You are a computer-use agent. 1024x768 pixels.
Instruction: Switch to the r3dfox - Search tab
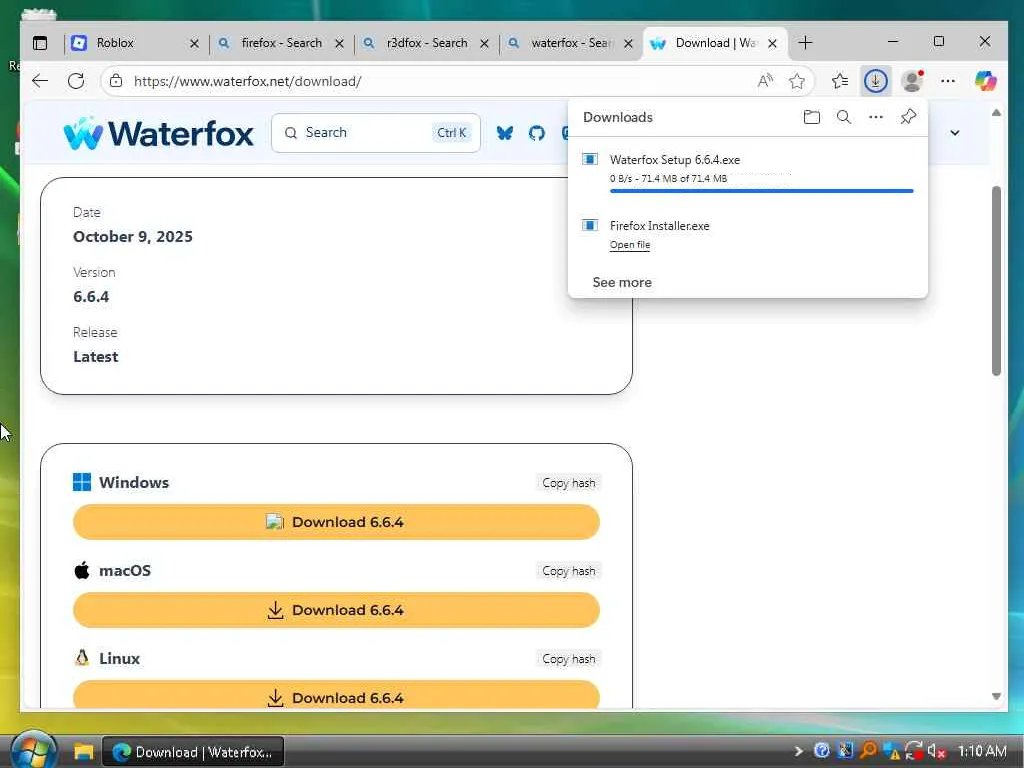pyautogui.click(x=426, y=43)
